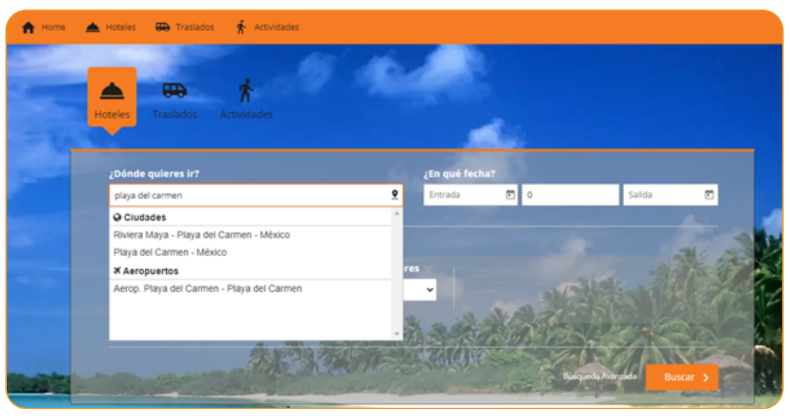Pick "Aerop. Playa del Carmen" airport suggestion
The width and height of the screenshot is (790, 416).
208,289
